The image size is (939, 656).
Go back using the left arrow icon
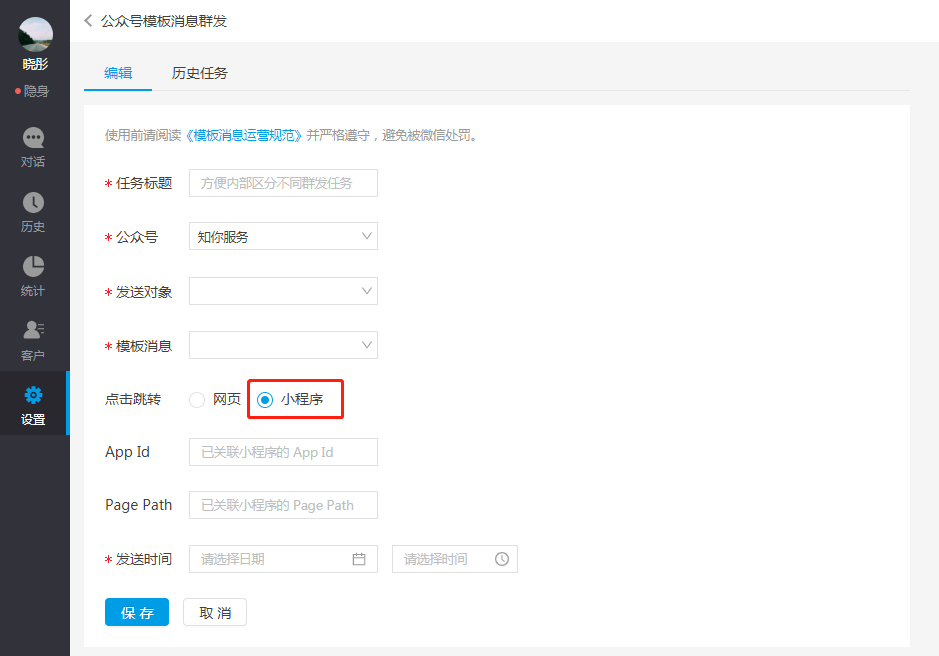(89, 21)
